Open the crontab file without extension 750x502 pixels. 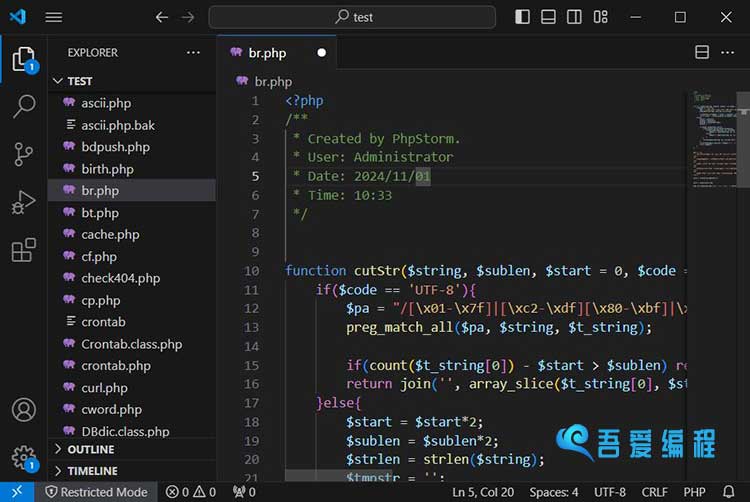tap(132, 322)
